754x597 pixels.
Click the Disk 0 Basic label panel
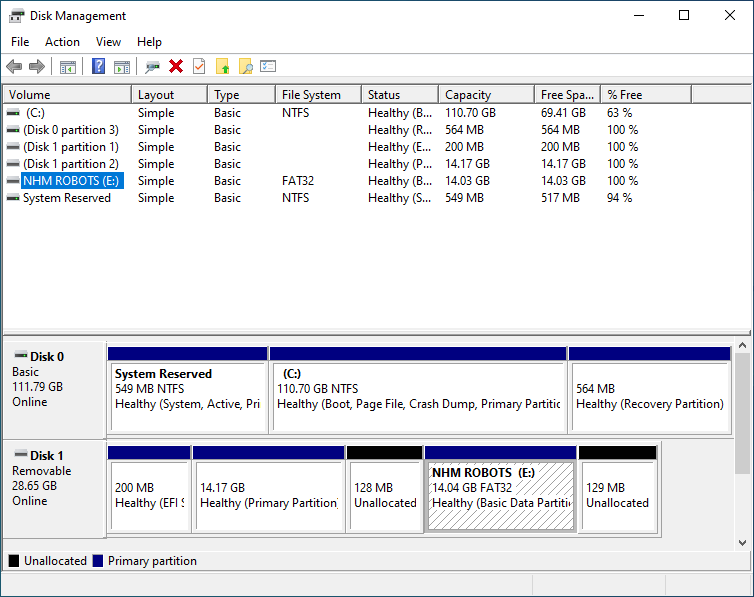click(54, 390)
